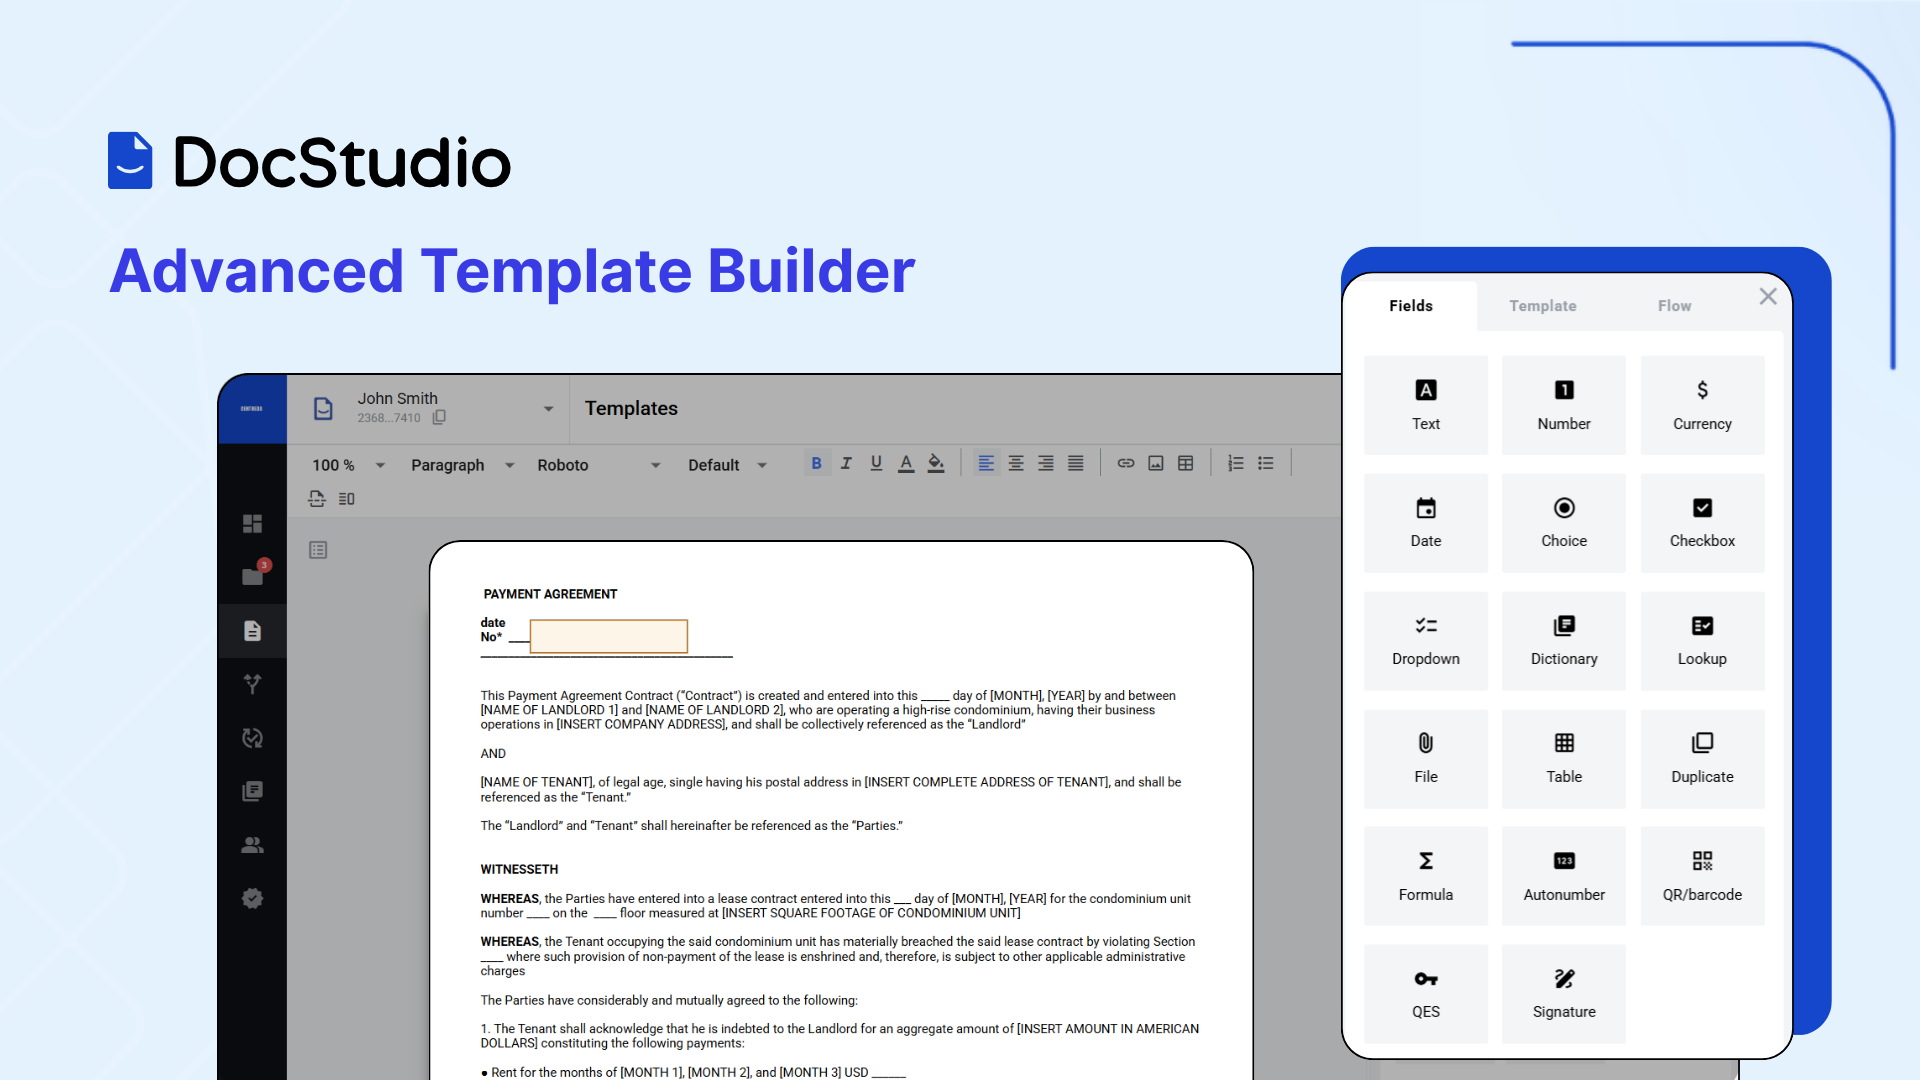Toggle underline formatting
Viewport: 1920px width, 1080px height.
pos(876,463)
